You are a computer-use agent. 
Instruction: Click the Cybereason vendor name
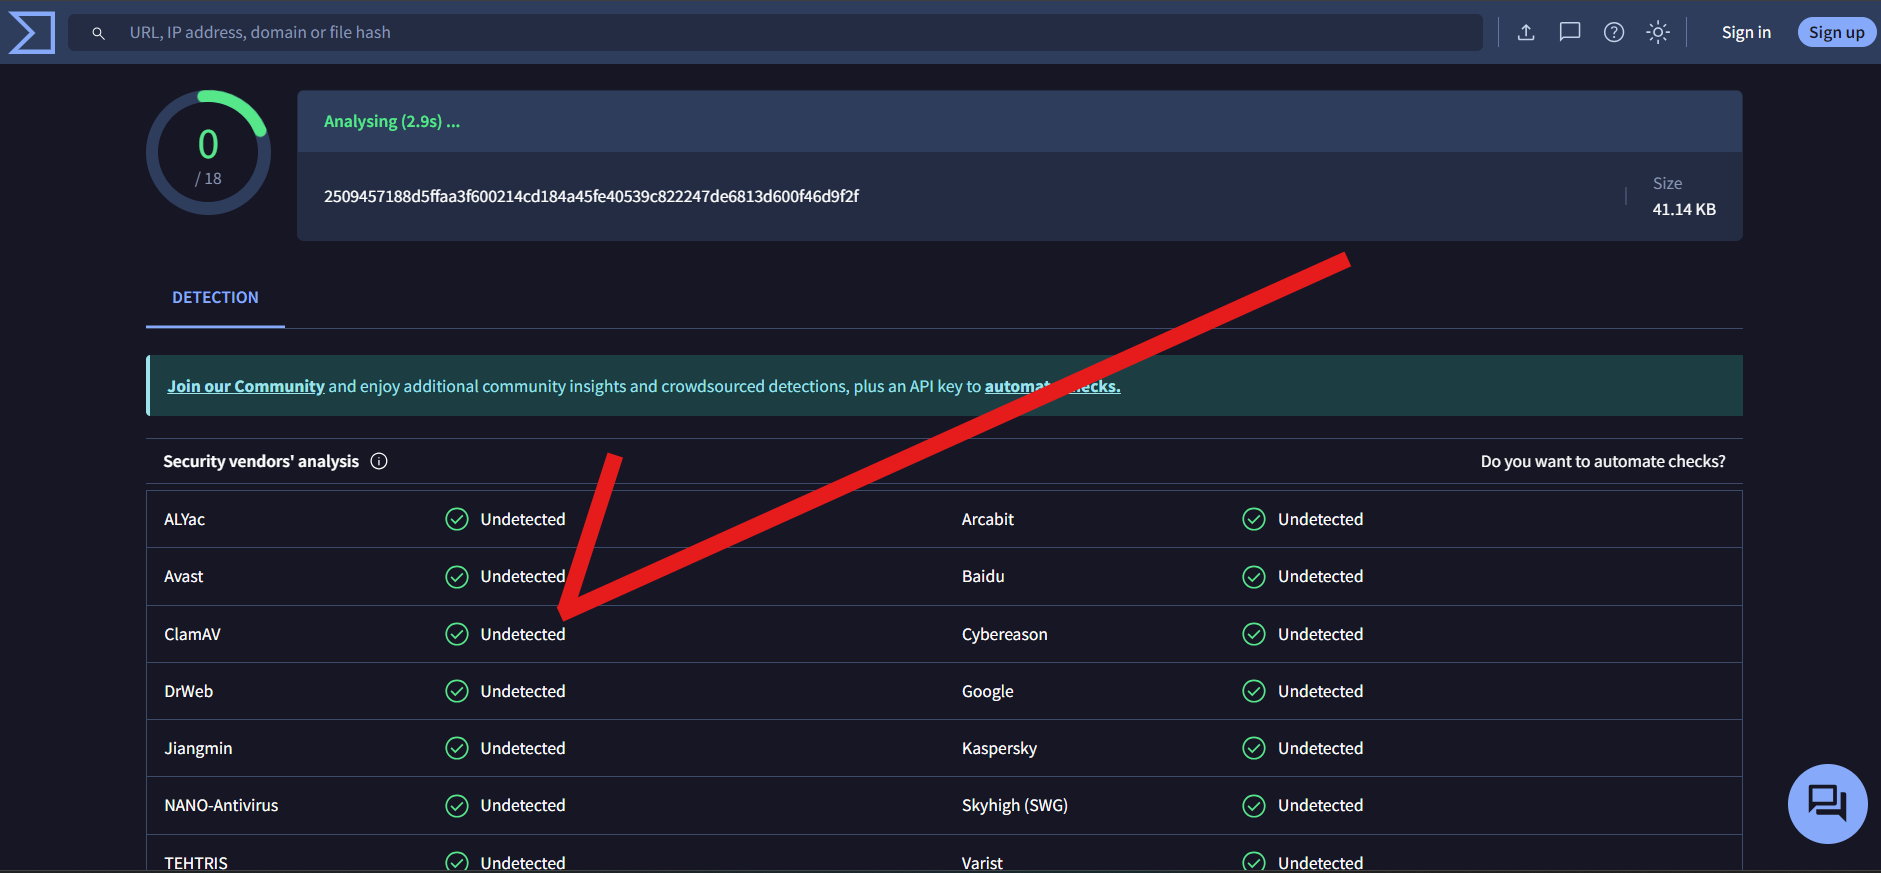point(1005,634)
